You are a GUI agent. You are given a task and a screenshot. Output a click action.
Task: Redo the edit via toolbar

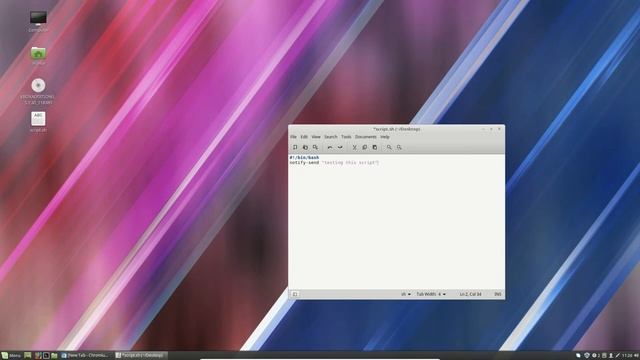coord(340,147)
